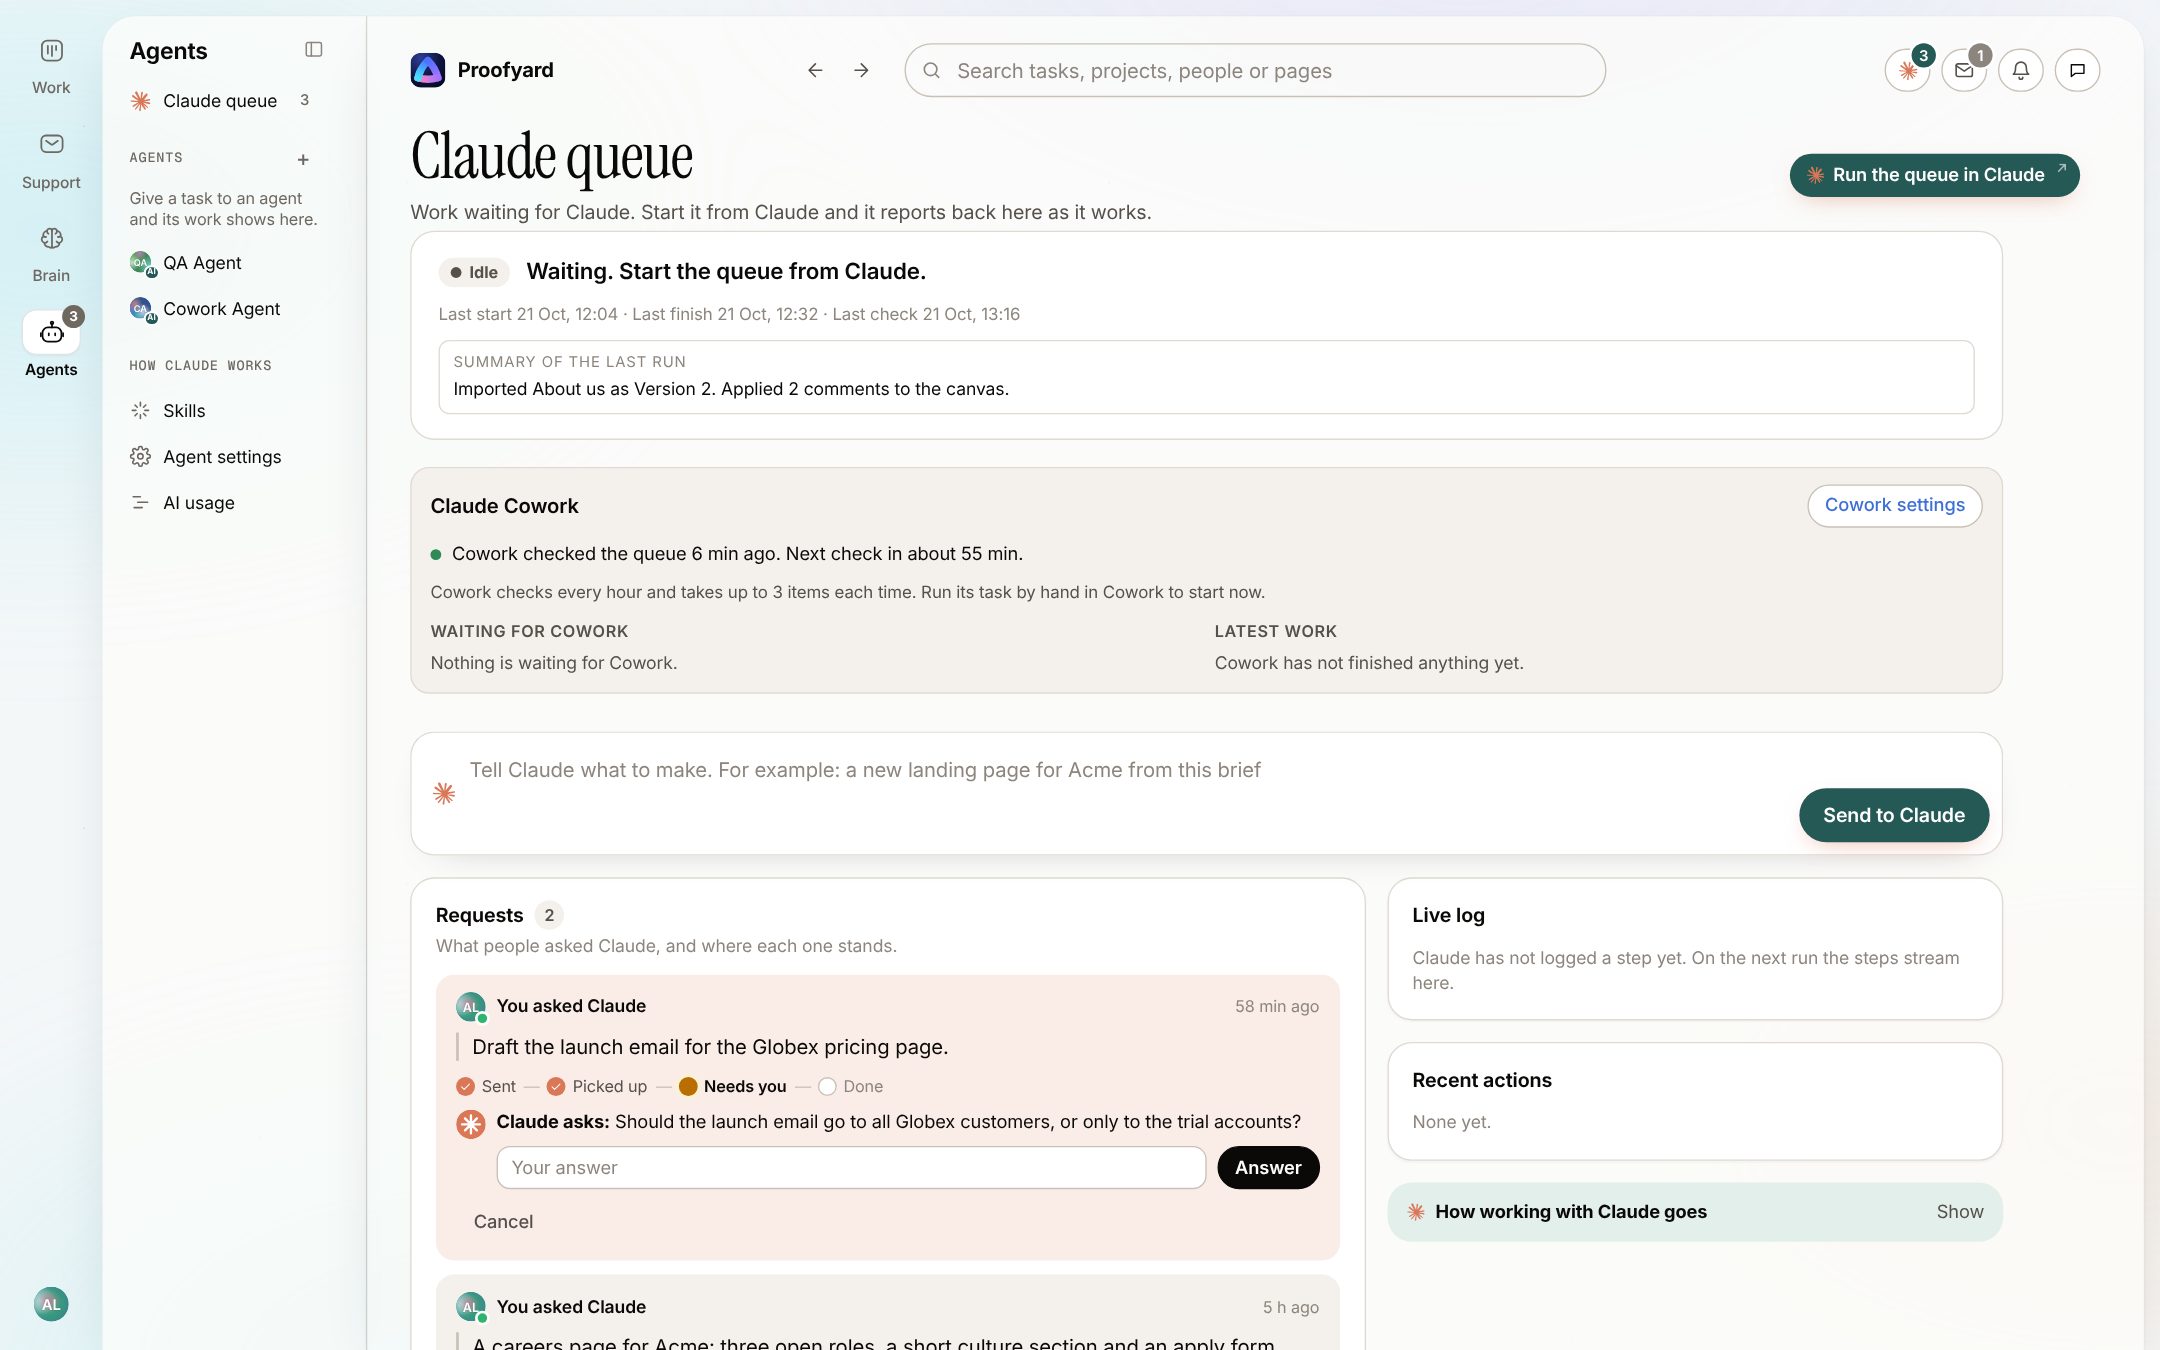Open the AL user avatar at bottom left
This screenshot has width=2160, height=1350.
[x=51, y=1304]
